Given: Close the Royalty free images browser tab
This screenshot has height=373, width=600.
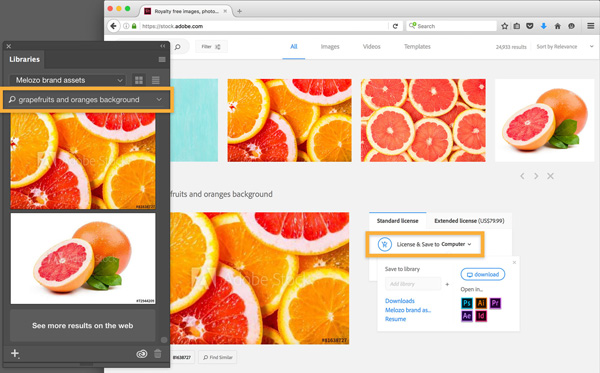Looking at the screenshot, I should [x=225, y=11].
